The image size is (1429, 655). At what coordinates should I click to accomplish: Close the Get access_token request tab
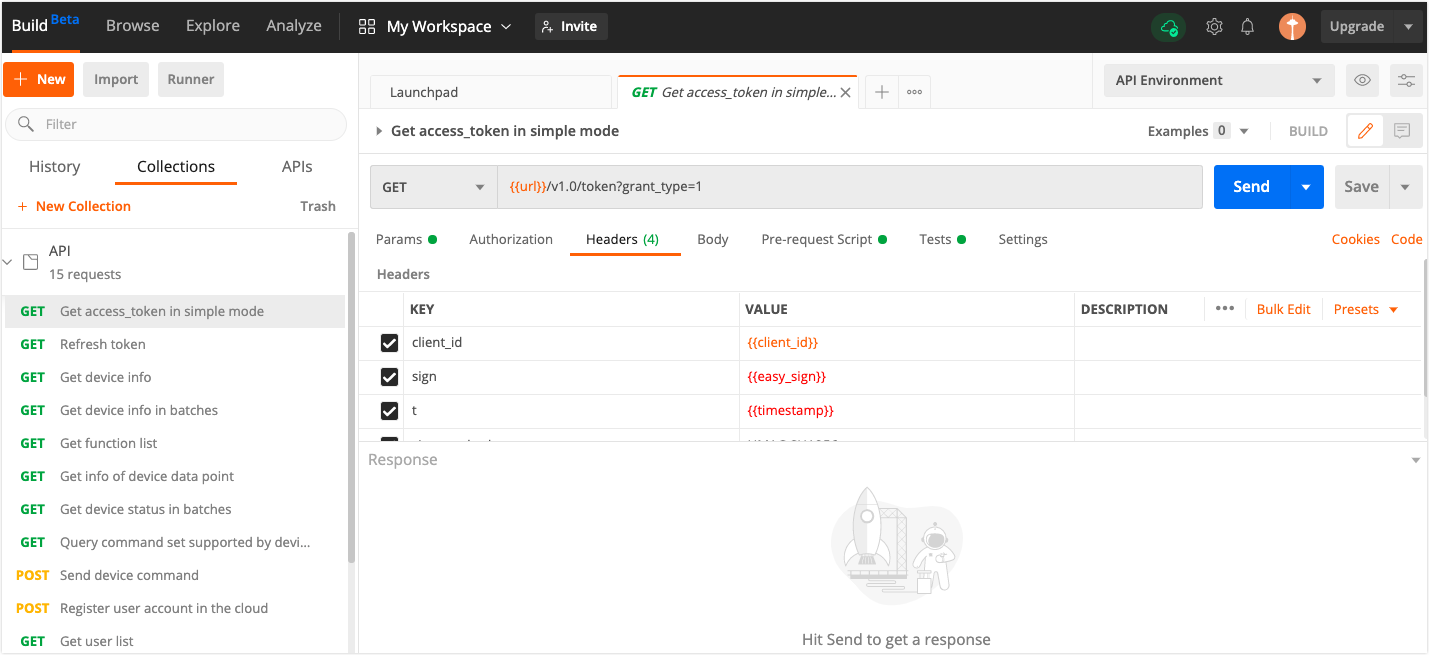pos(845,92)
